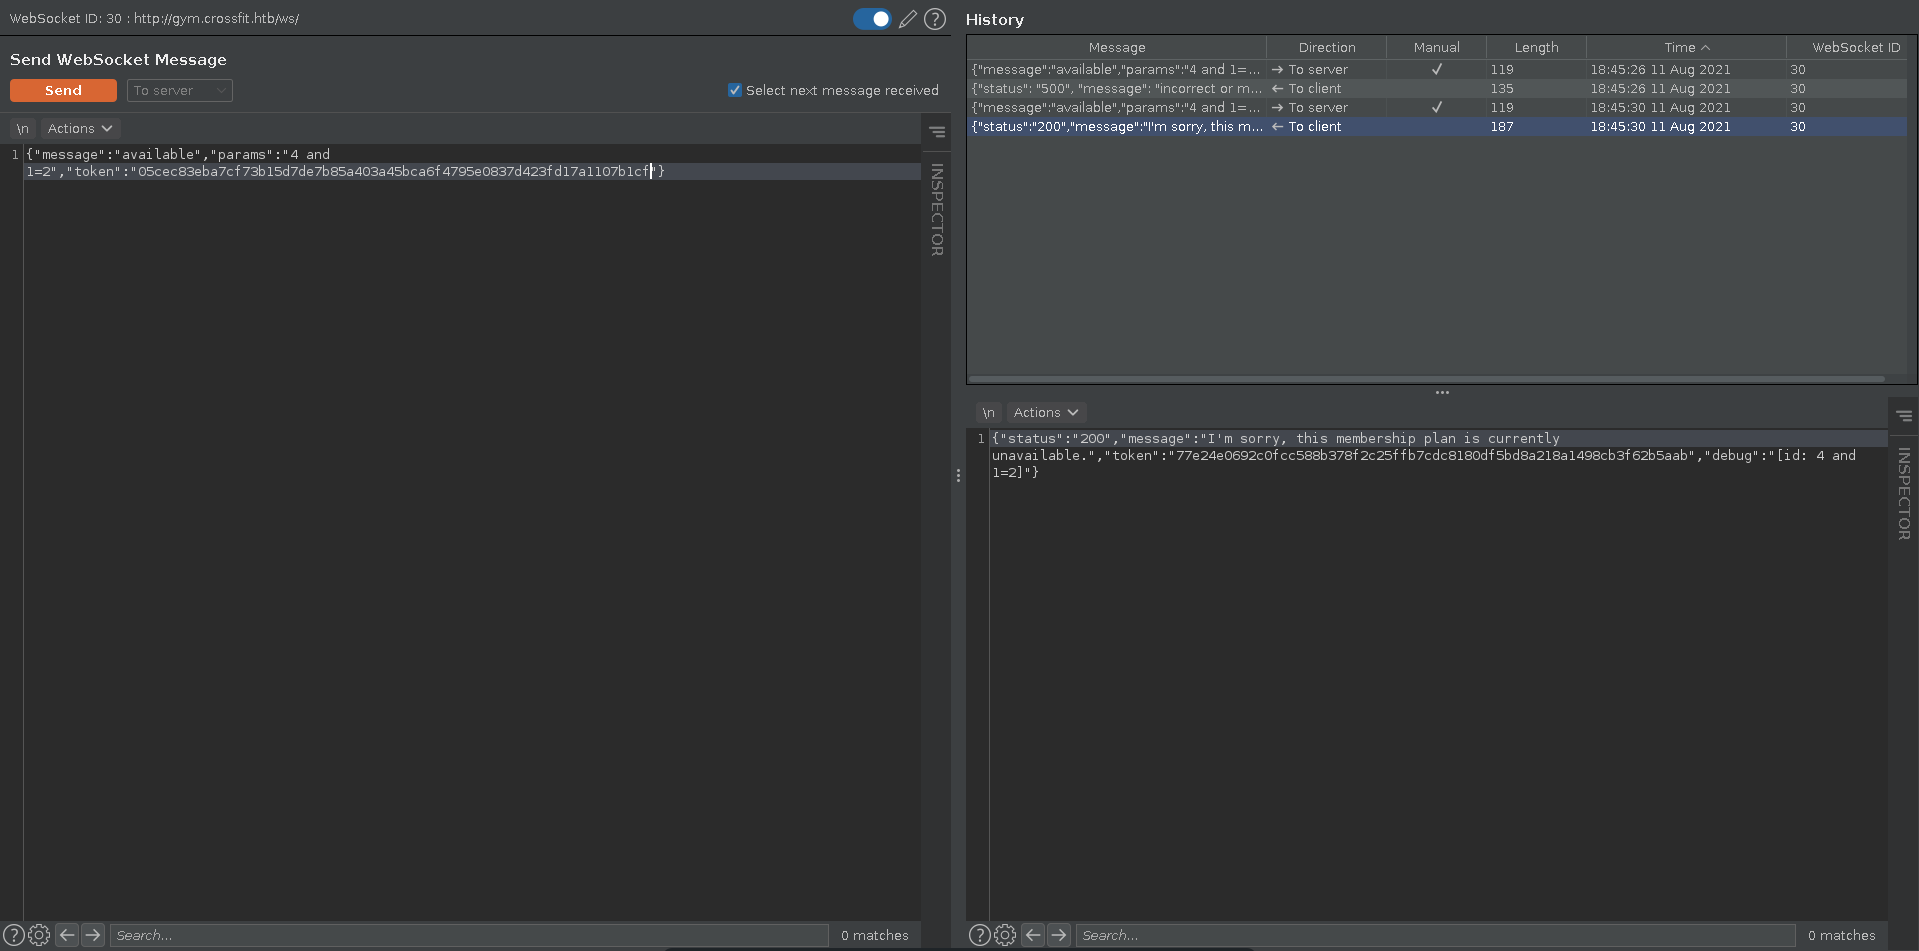Click back arrow in left search bar
The width and height of the screenshot is (1919, 951).
click(x=67, y=935)
